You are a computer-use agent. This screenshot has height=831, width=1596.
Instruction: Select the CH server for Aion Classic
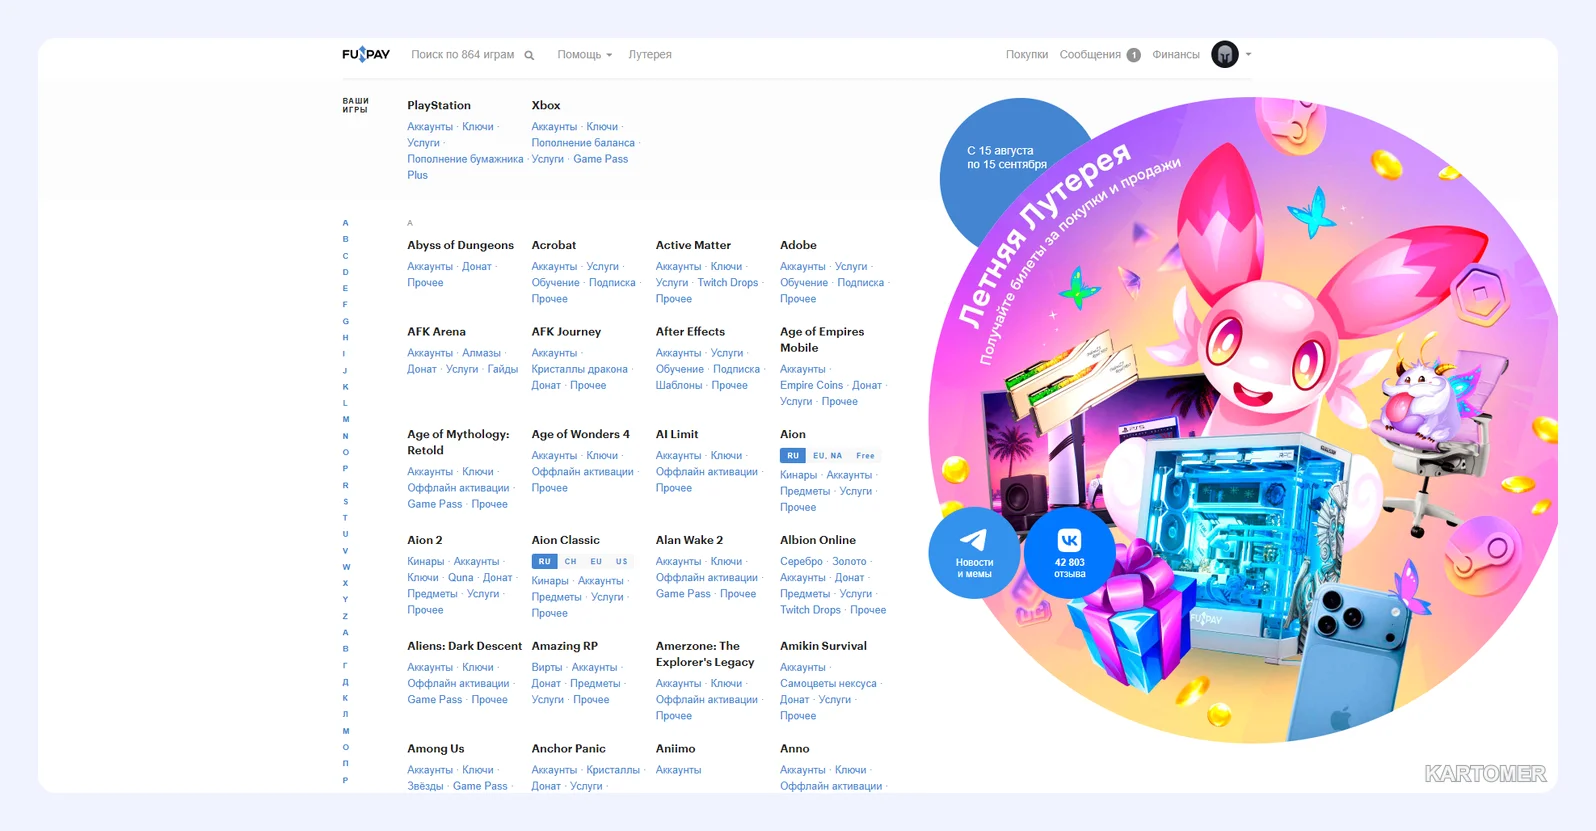[x=571, y=562]
